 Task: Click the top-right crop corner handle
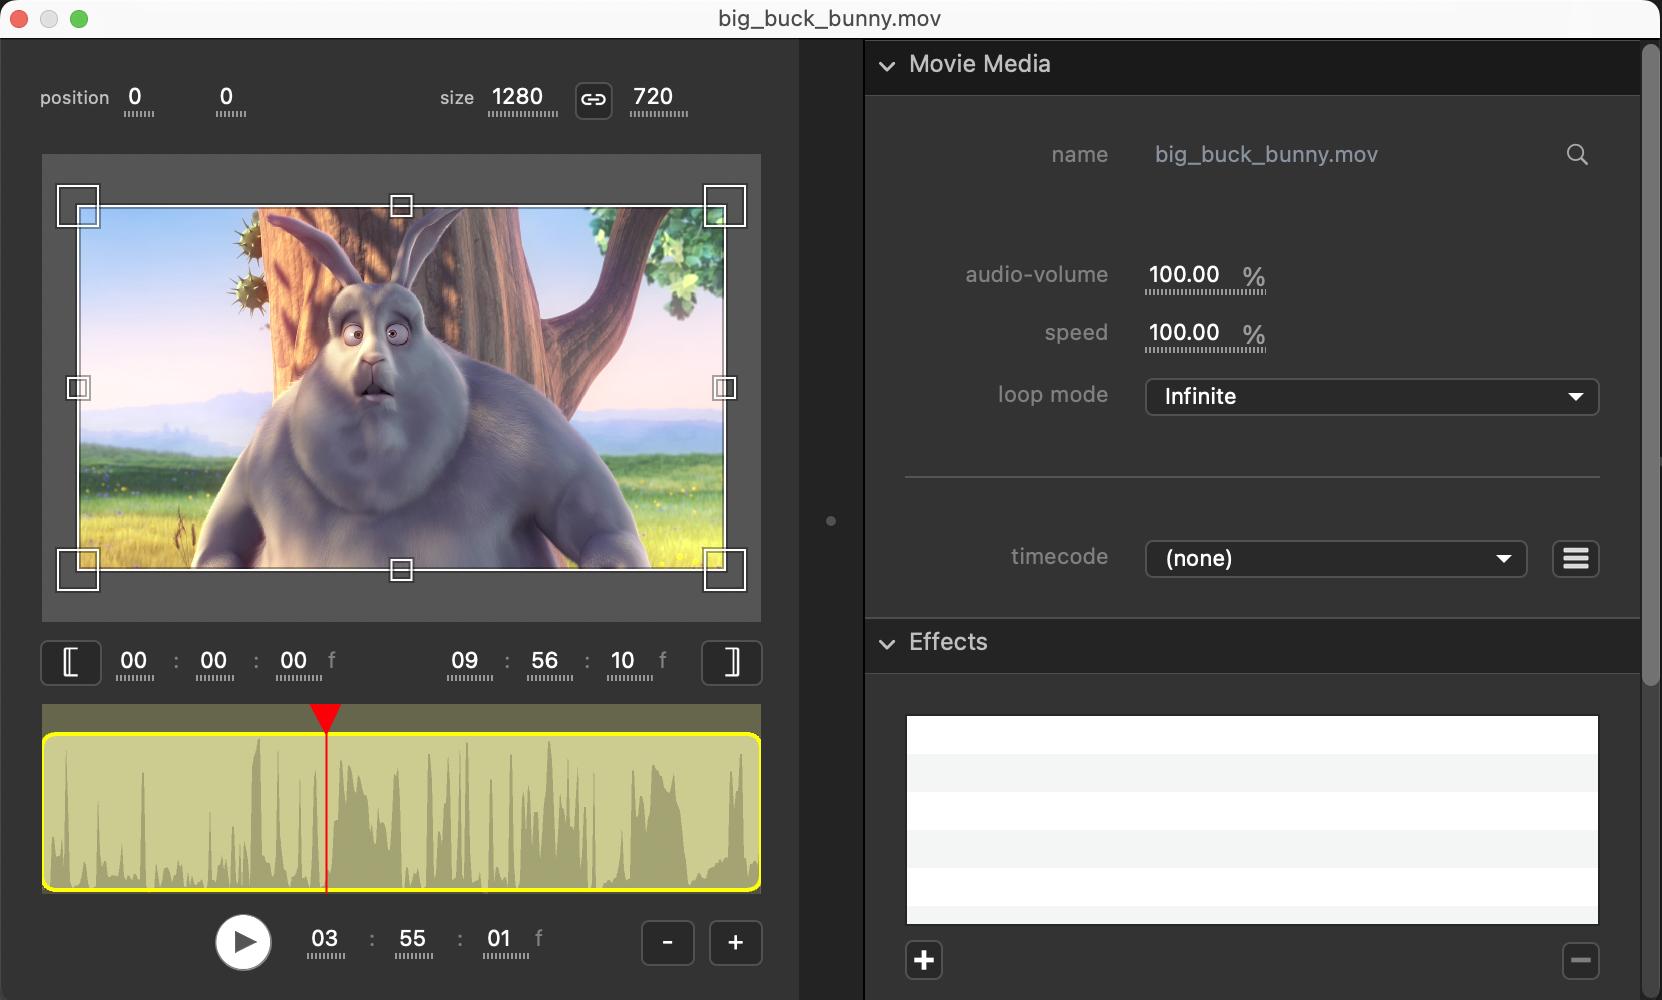(724, 206)
